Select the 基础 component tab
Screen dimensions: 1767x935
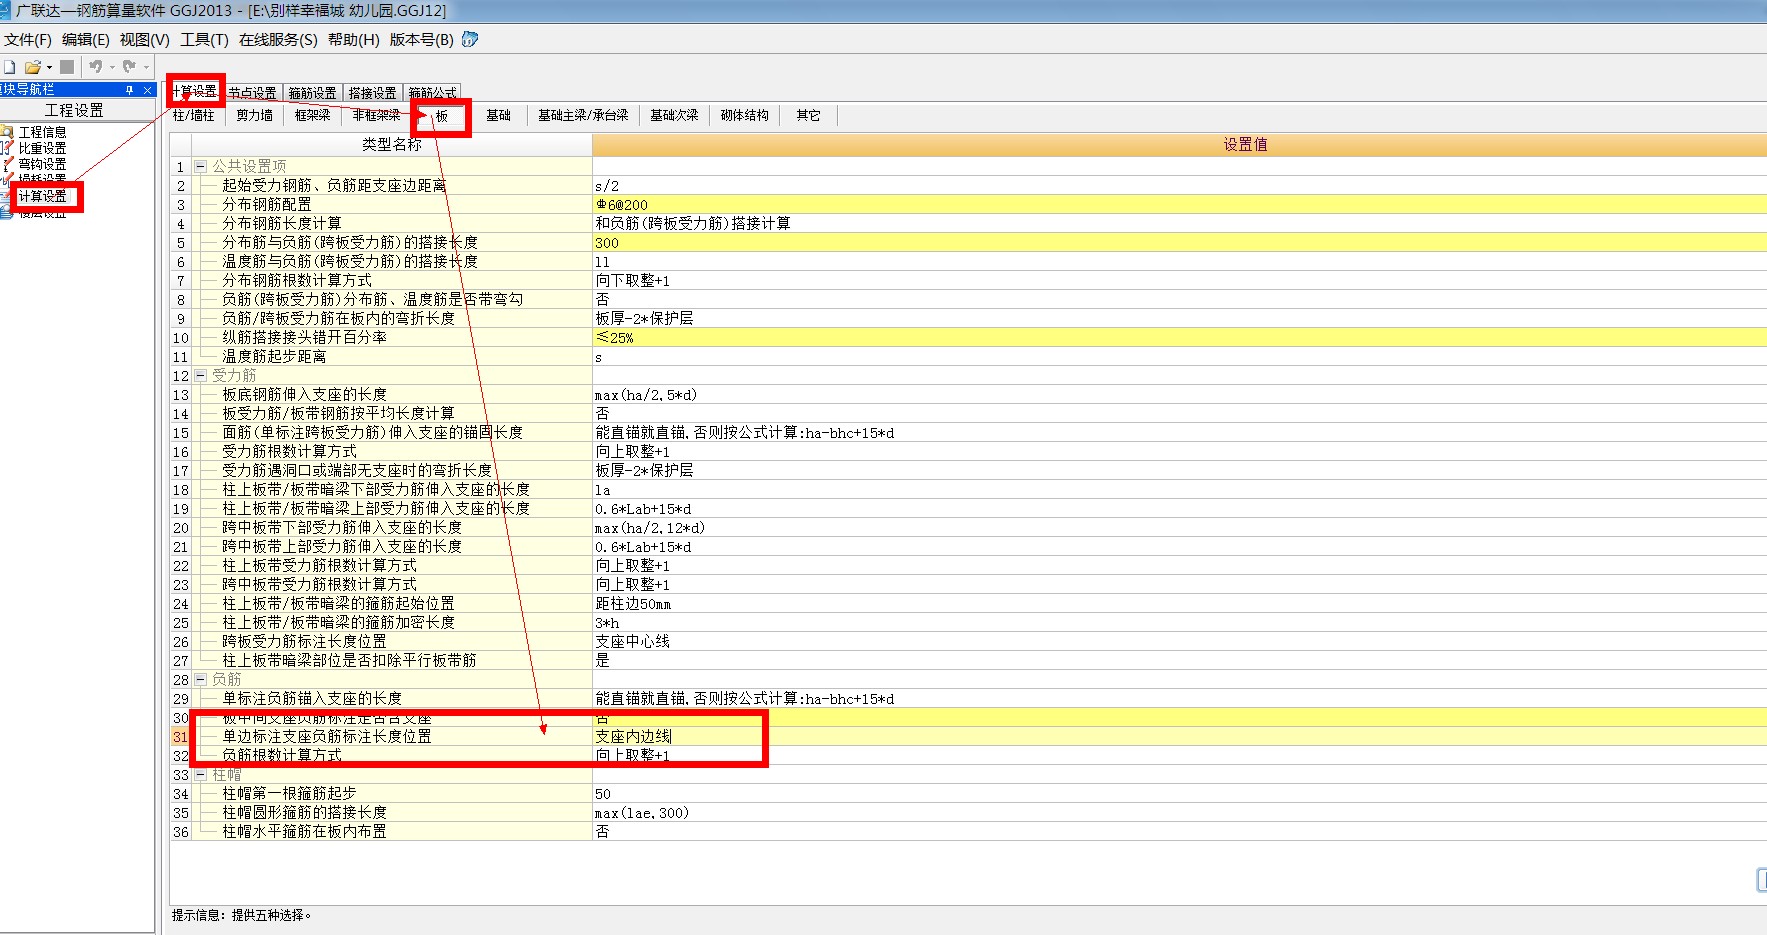tap(498, 115)
